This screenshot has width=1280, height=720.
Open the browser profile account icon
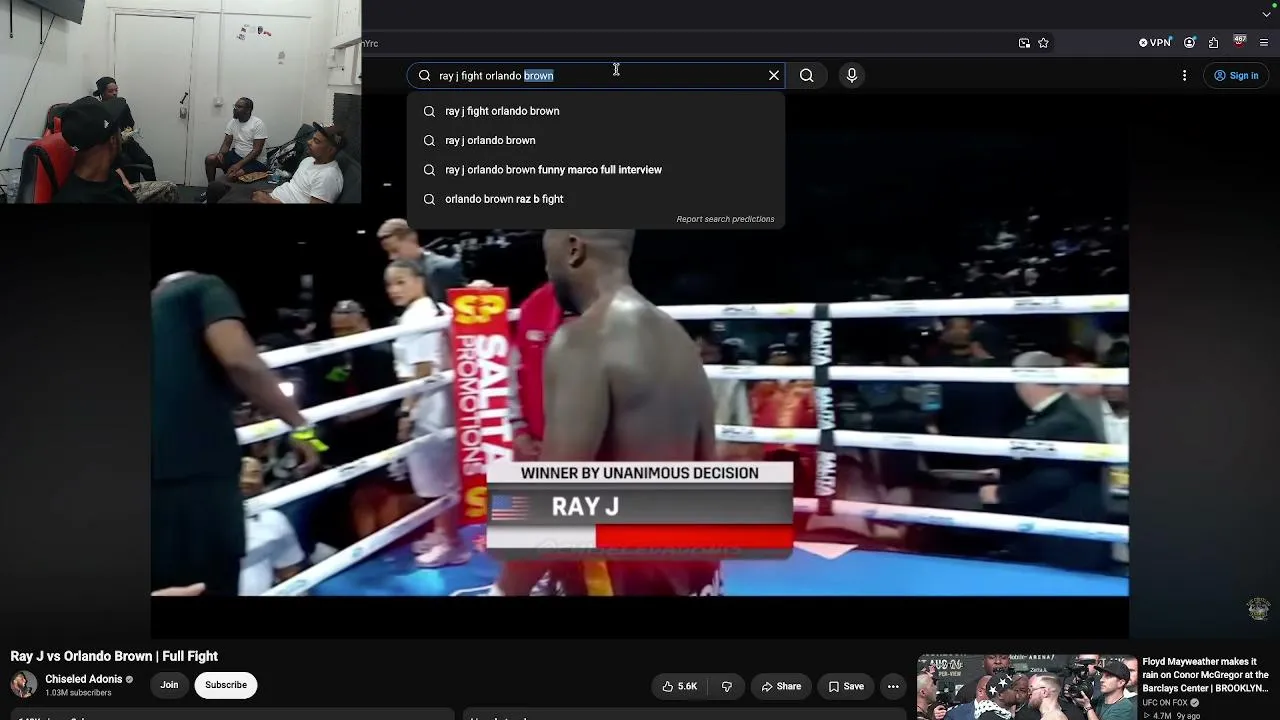point(1189,43)
